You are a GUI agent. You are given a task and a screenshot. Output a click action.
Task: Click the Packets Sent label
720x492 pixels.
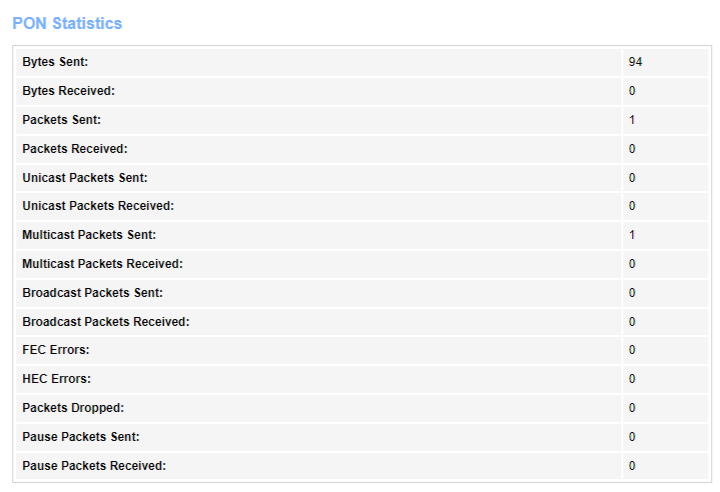pyautogui.click(x=61, y=120)
